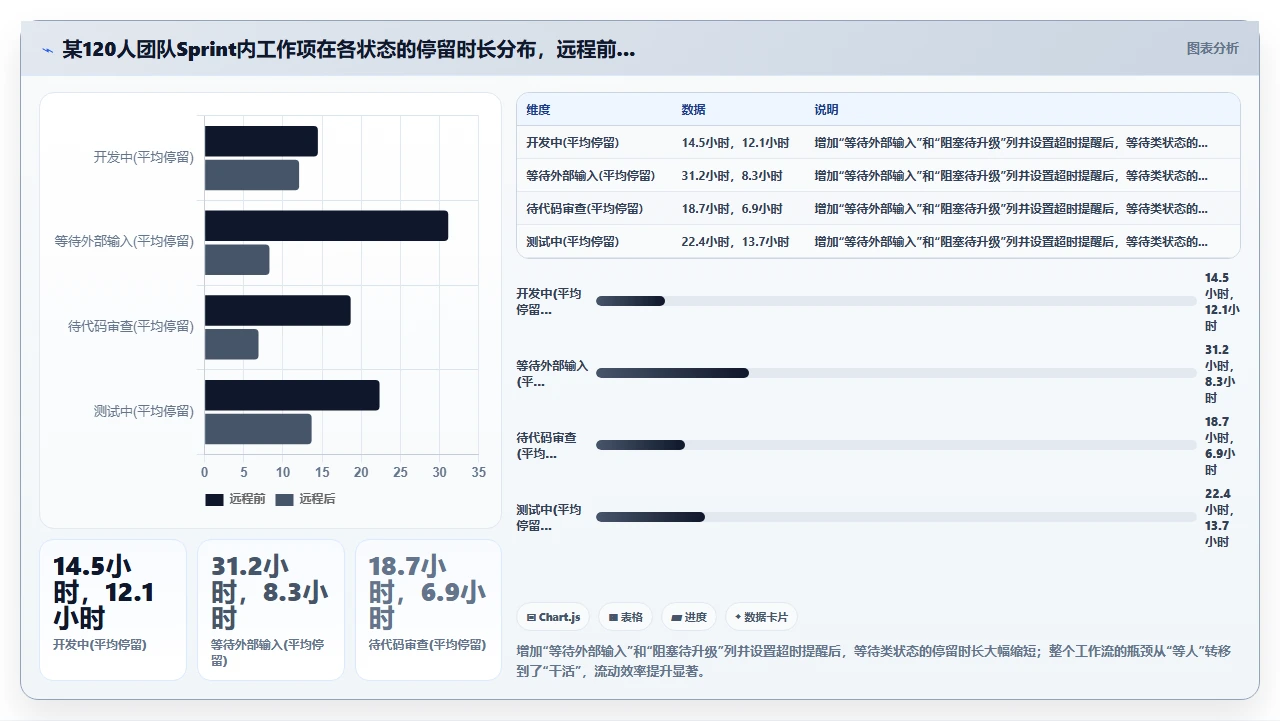The image size is (1280, 721).
Task: Click the 数据卡片 tag button
Action: [x=761, y=617]
